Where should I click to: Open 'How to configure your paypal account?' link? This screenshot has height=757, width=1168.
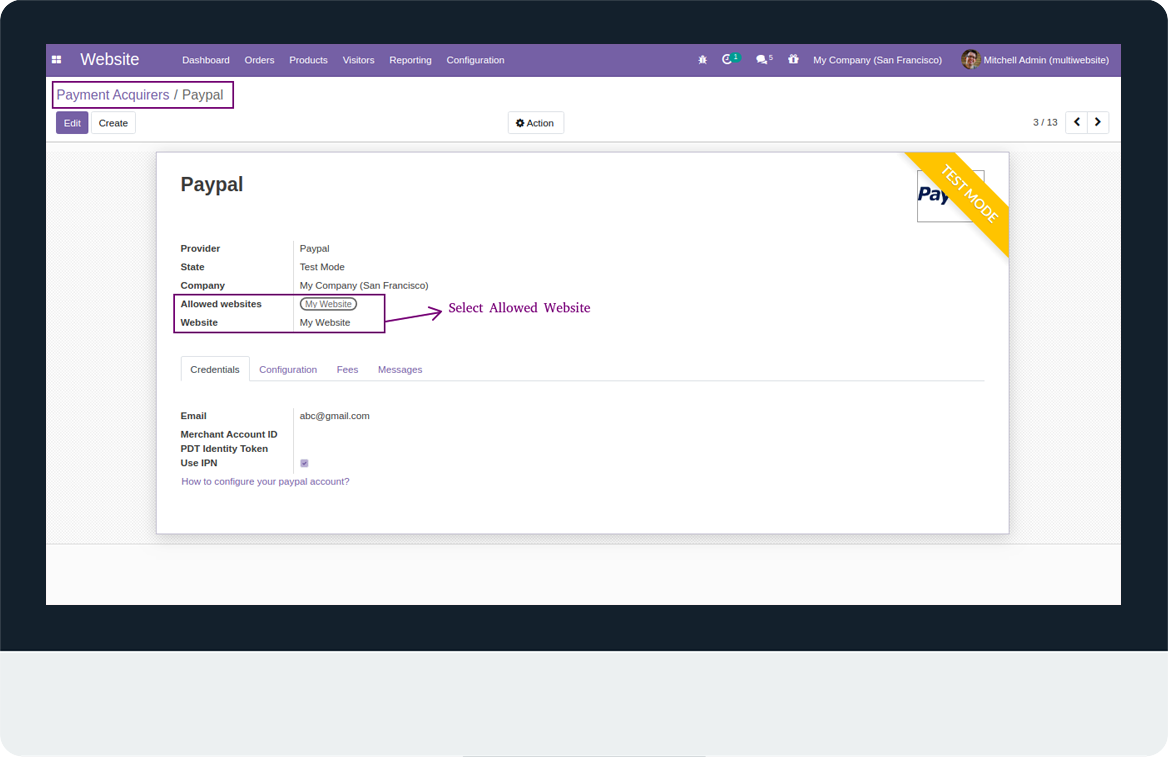[265, 481]
